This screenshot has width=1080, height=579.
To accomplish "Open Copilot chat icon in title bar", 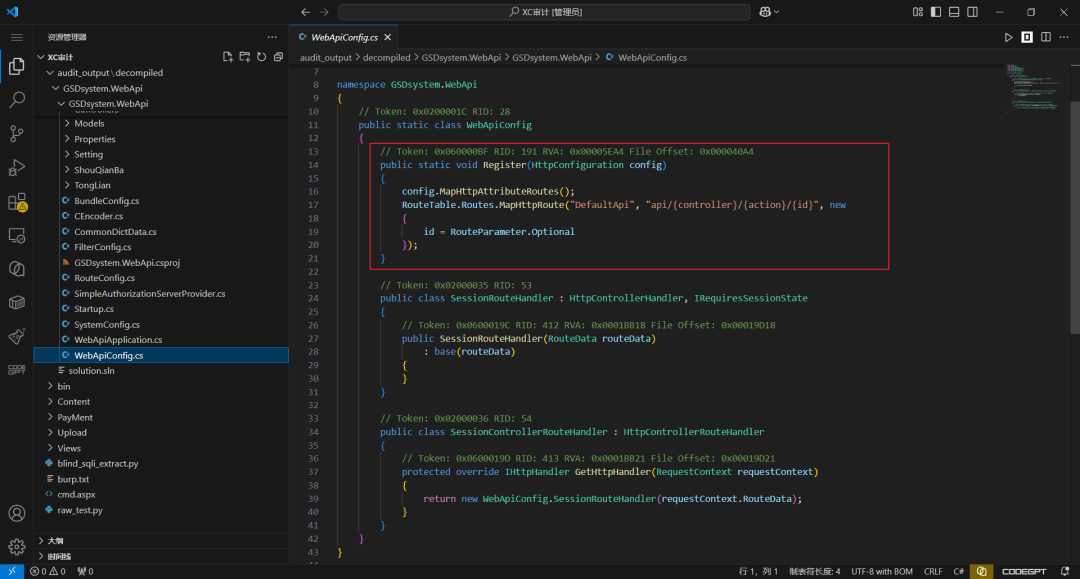I will click(765, 12).
